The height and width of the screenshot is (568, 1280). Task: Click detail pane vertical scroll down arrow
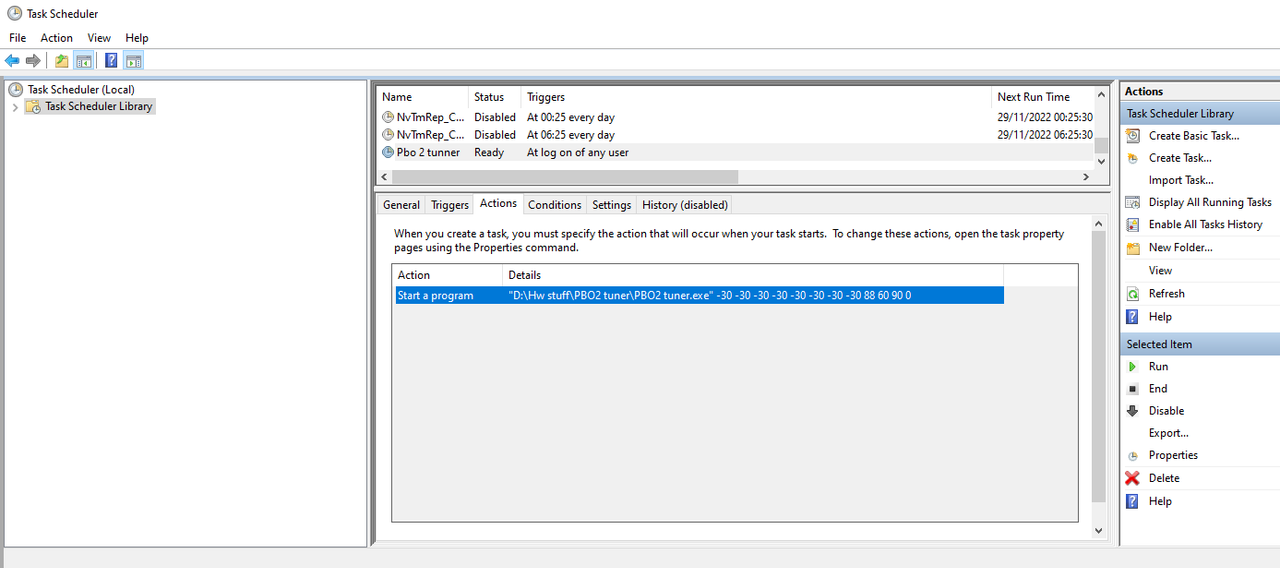(1100, 531)
